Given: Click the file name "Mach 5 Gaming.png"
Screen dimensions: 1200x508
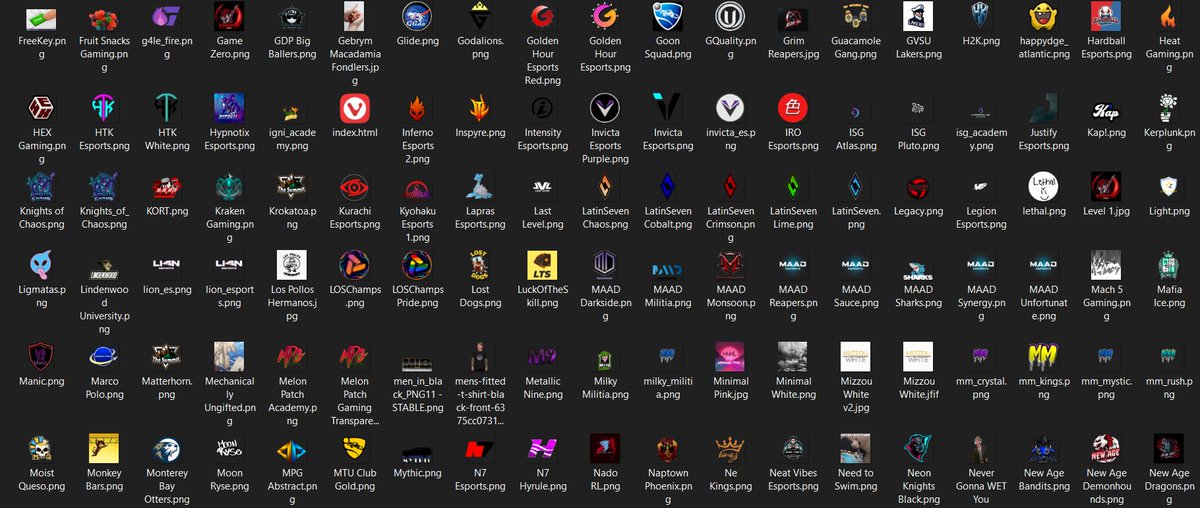Looking at the screenshot, I should coord(1105,296).
